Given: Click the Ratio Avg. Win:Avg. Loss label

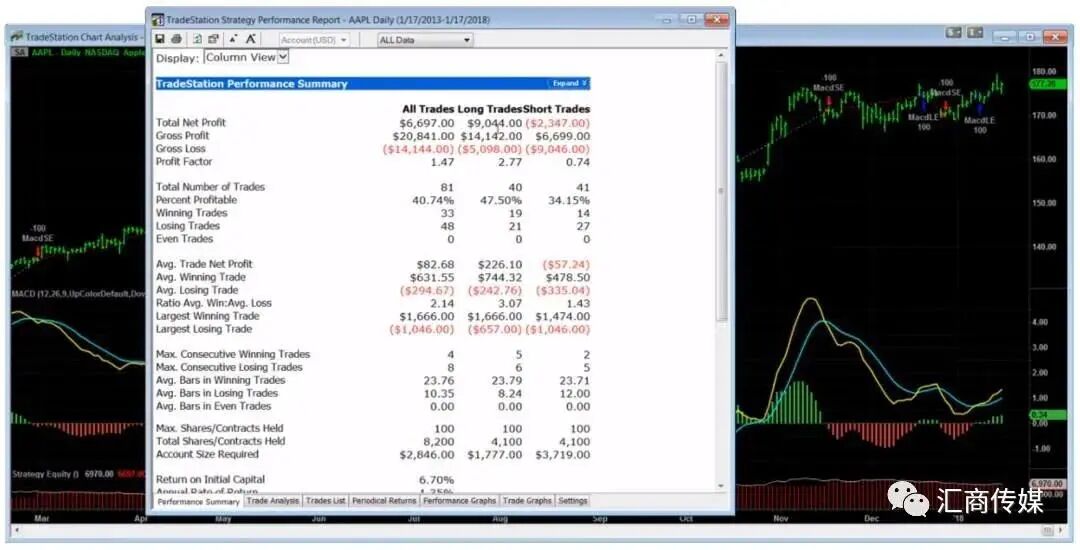Looking at the screenshot, I should pos(214,303).
